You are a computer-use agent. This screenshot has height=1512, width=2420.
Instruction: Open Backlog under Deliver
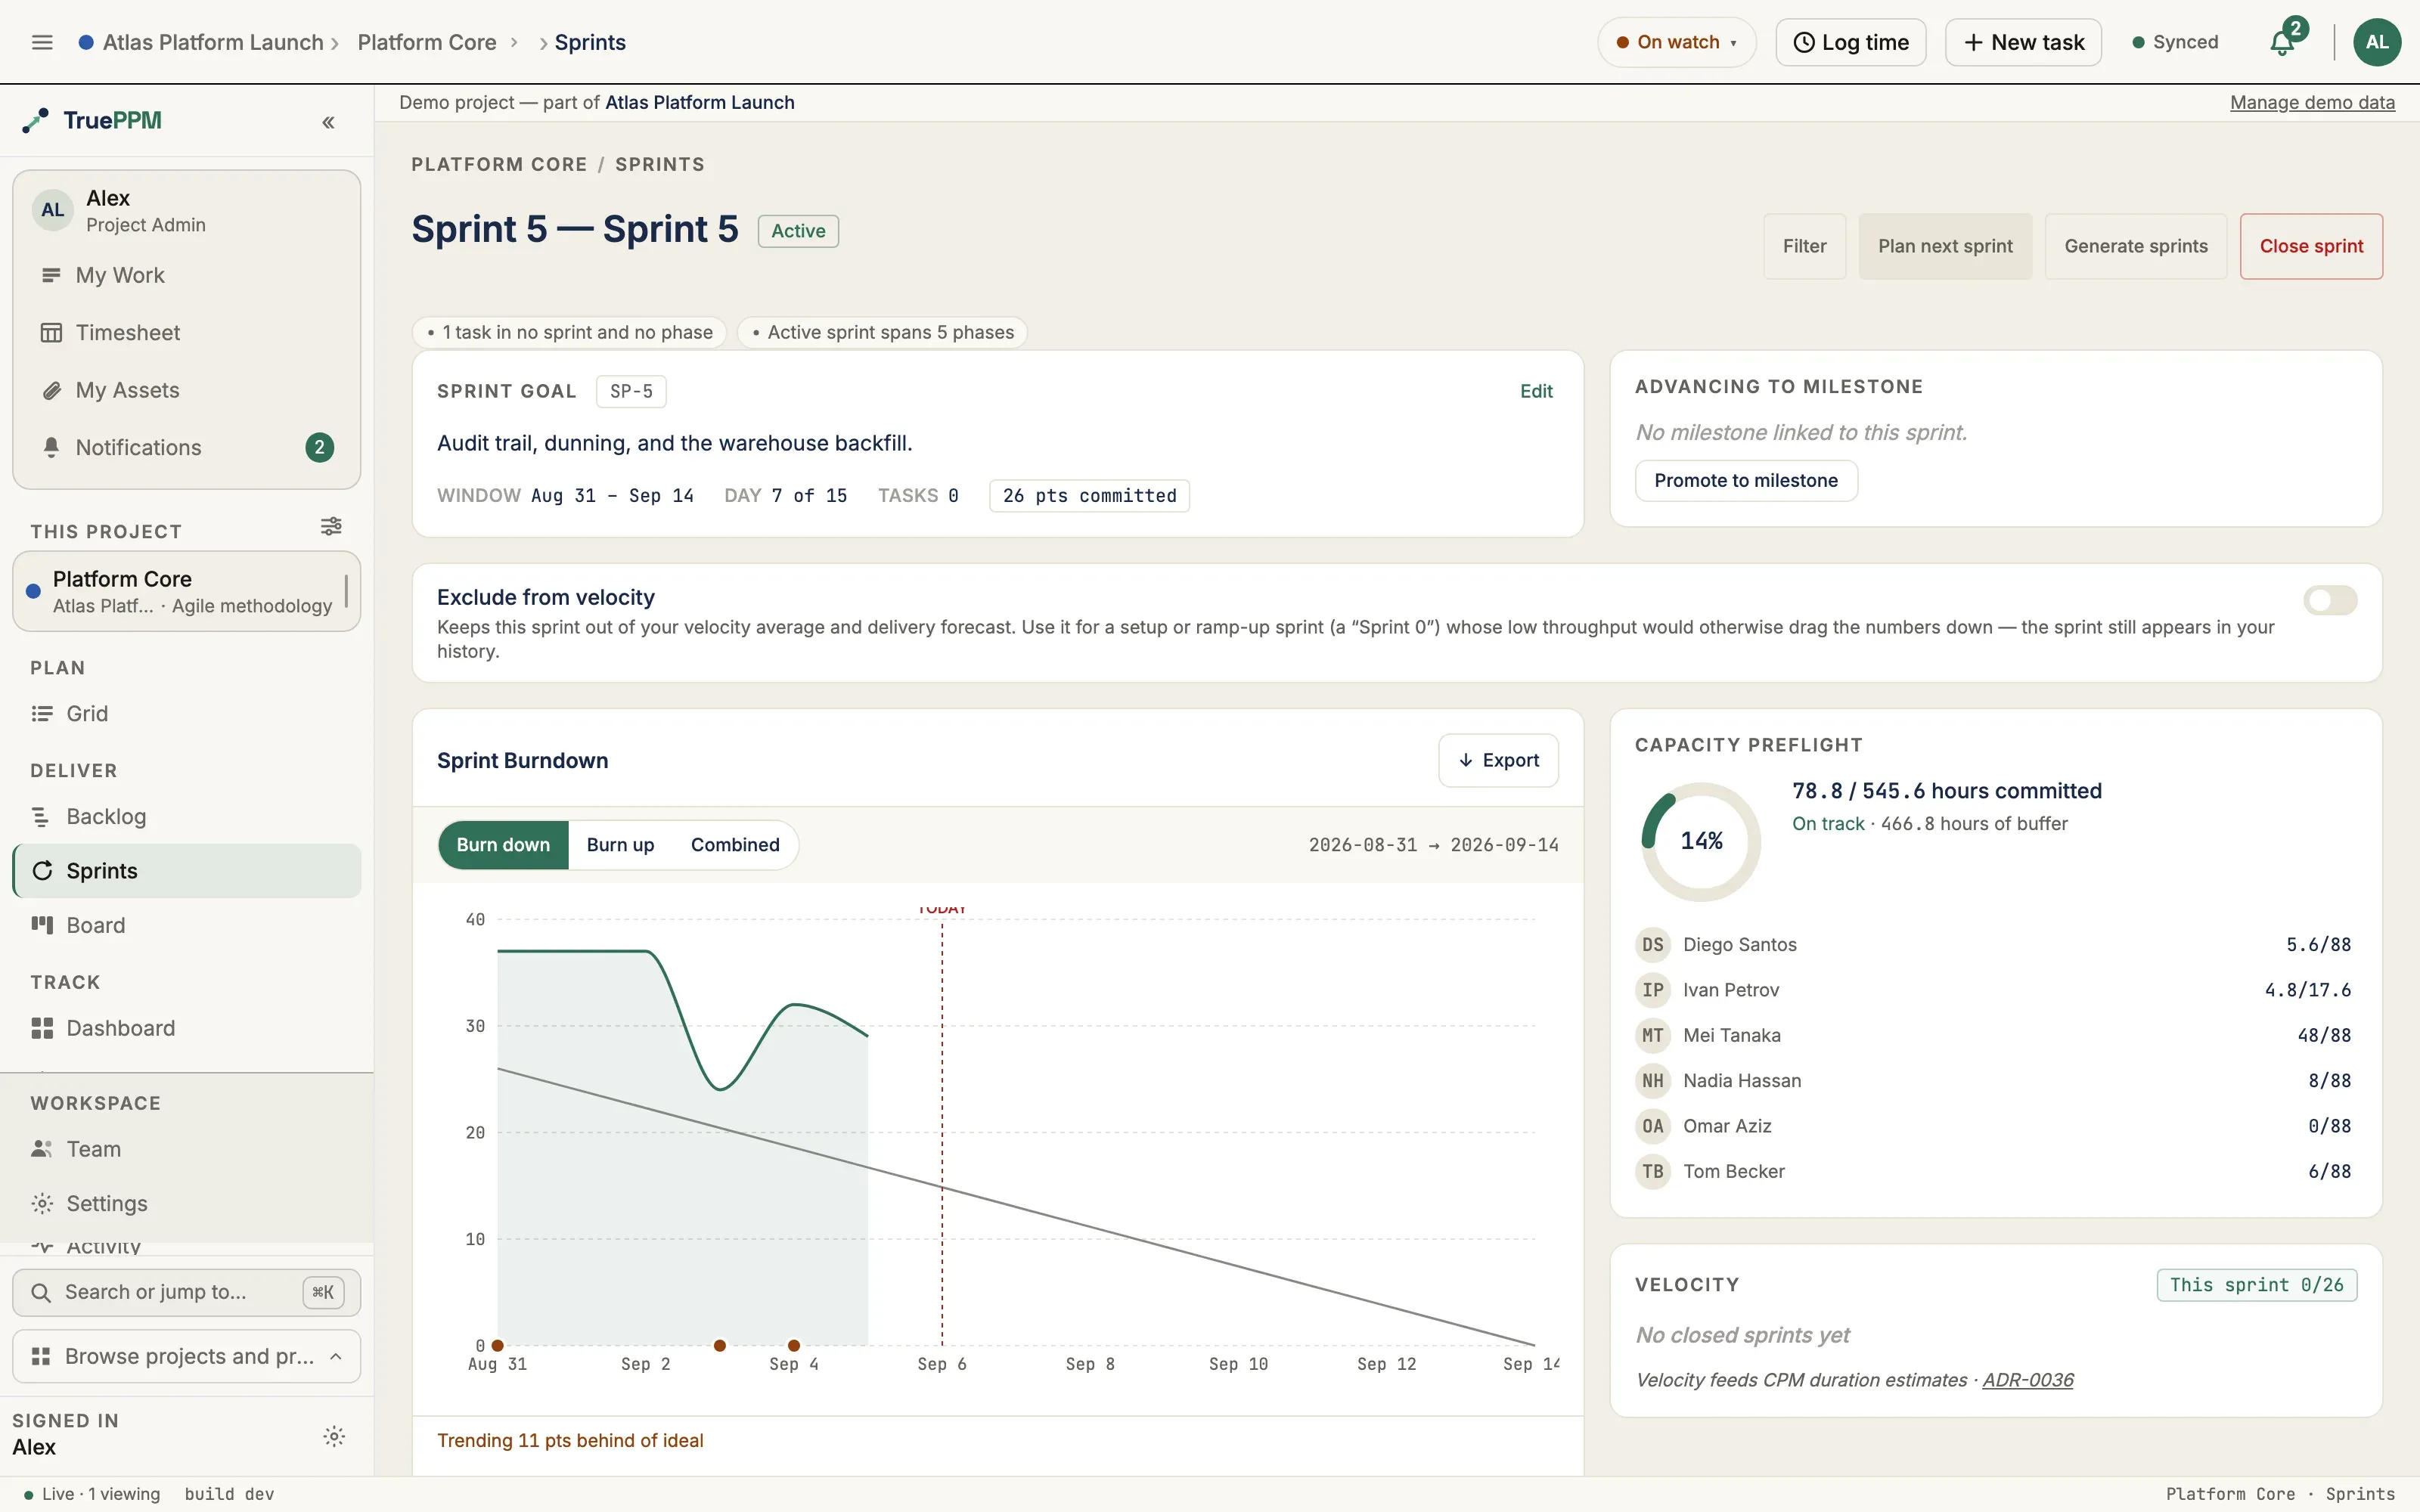tap(187, 816)
